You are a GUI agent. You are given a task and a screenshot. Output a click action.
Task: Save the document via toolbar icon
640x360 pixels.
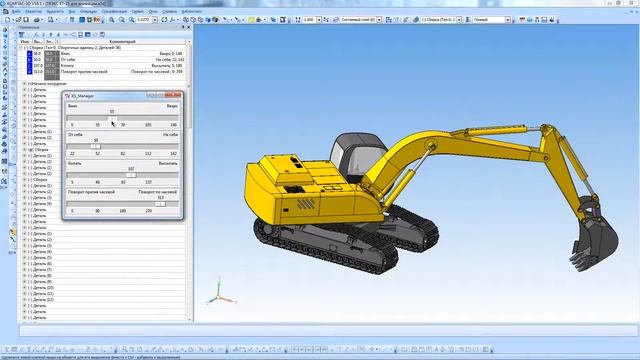tap(26, 20)
